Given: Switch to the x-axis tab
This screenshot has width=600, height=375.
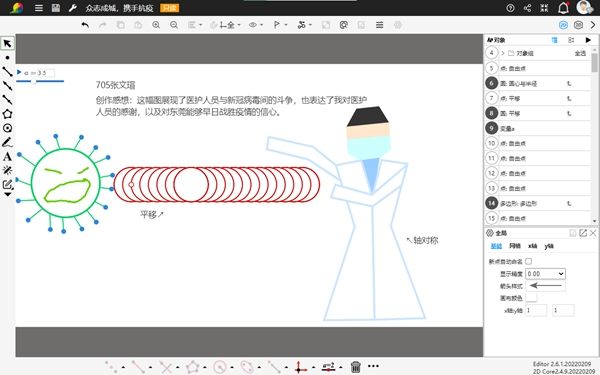Looking at the screenshot, I should [532, 246].
